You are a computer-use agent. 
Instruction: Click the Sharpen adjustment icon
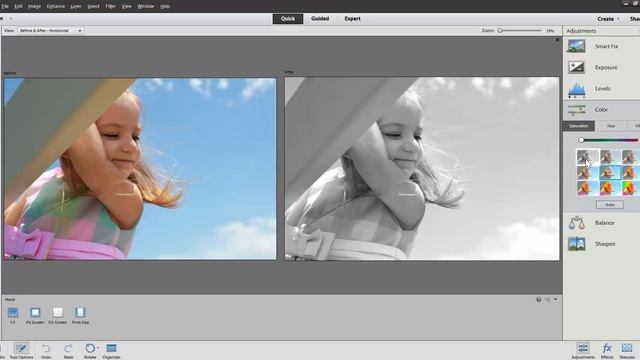576,244
